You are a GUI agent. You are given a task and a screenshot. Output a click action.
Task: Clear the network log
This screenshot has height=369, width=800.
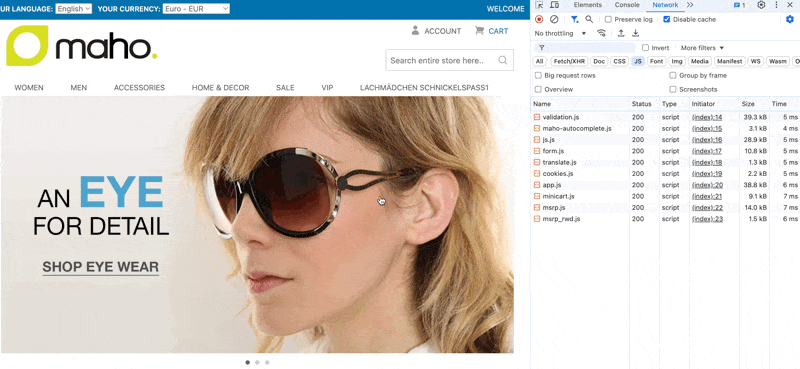point(554,19)
